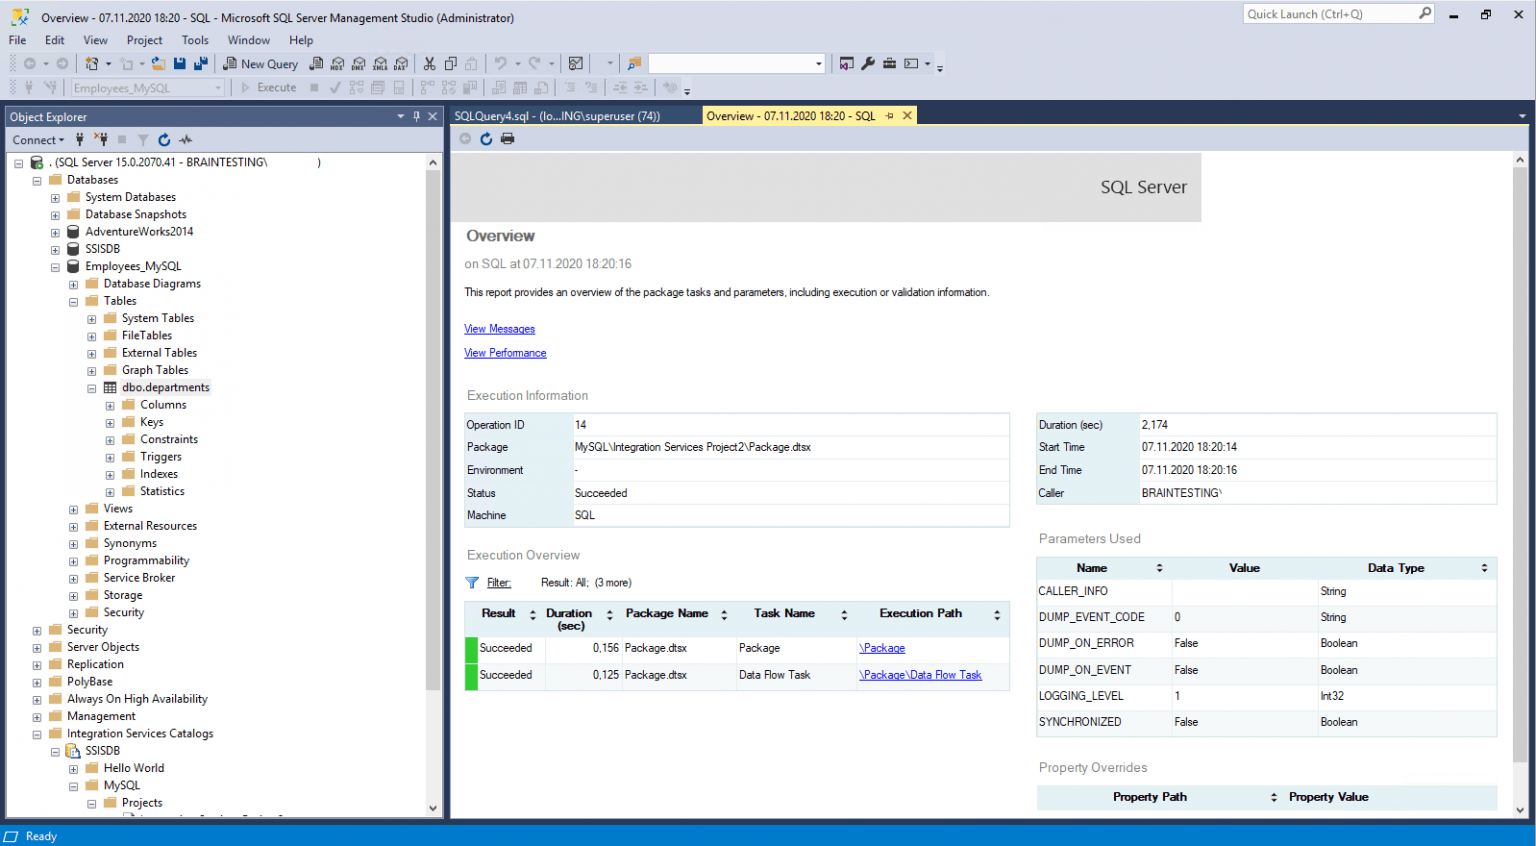The width and height of the screenshot is (1536, 846).
Task: Close the Overview report tab
Action: [x=908, y=116]
